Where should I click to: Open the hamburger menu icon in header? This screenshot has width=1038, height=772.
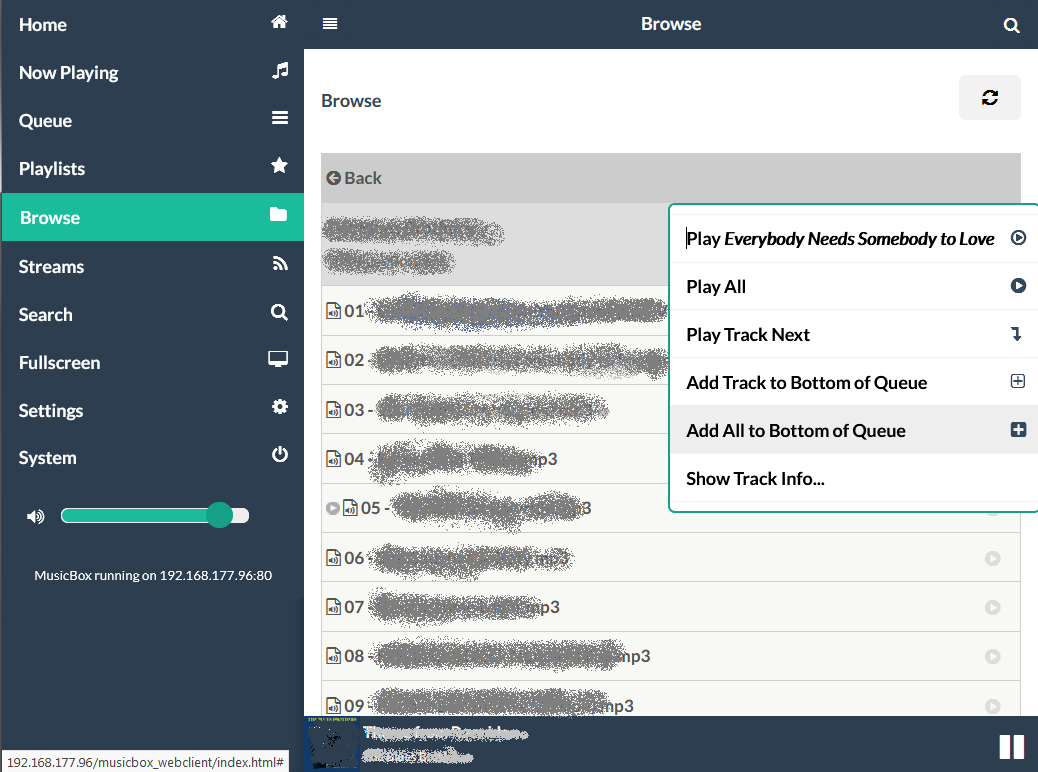coord(330,24)
